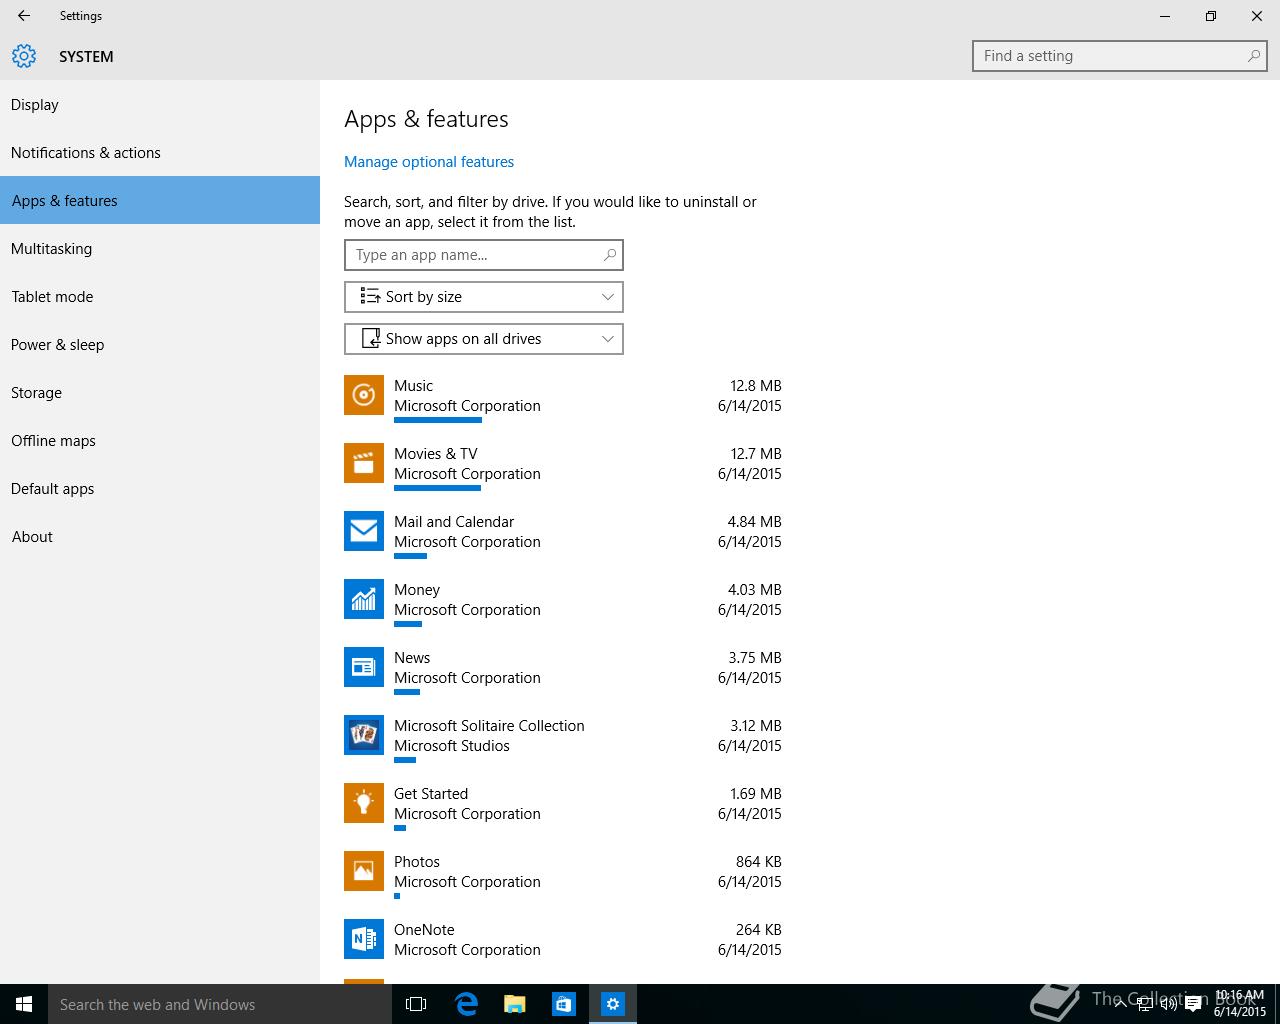1280x1024 pixels.
Task: Click the Movies & TV app icon
Action: [x=364, y=463]
